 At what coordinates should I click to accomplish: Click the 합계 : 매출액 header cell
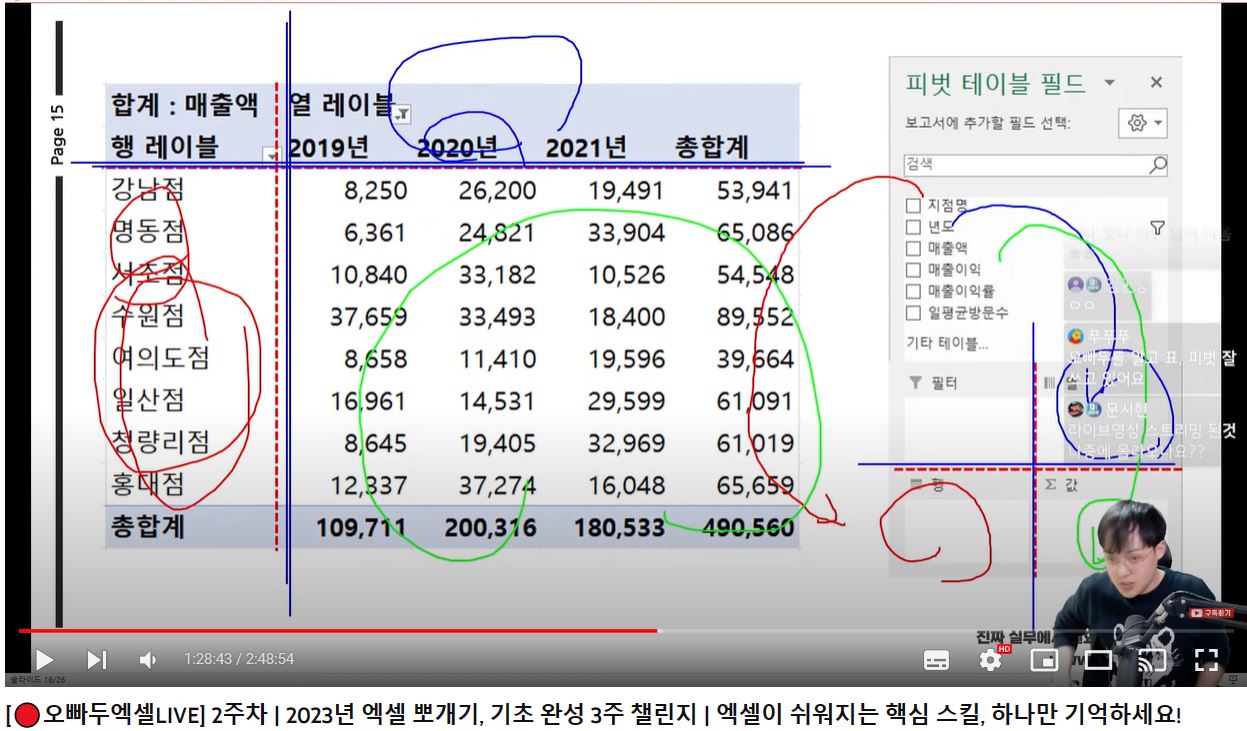185,104
